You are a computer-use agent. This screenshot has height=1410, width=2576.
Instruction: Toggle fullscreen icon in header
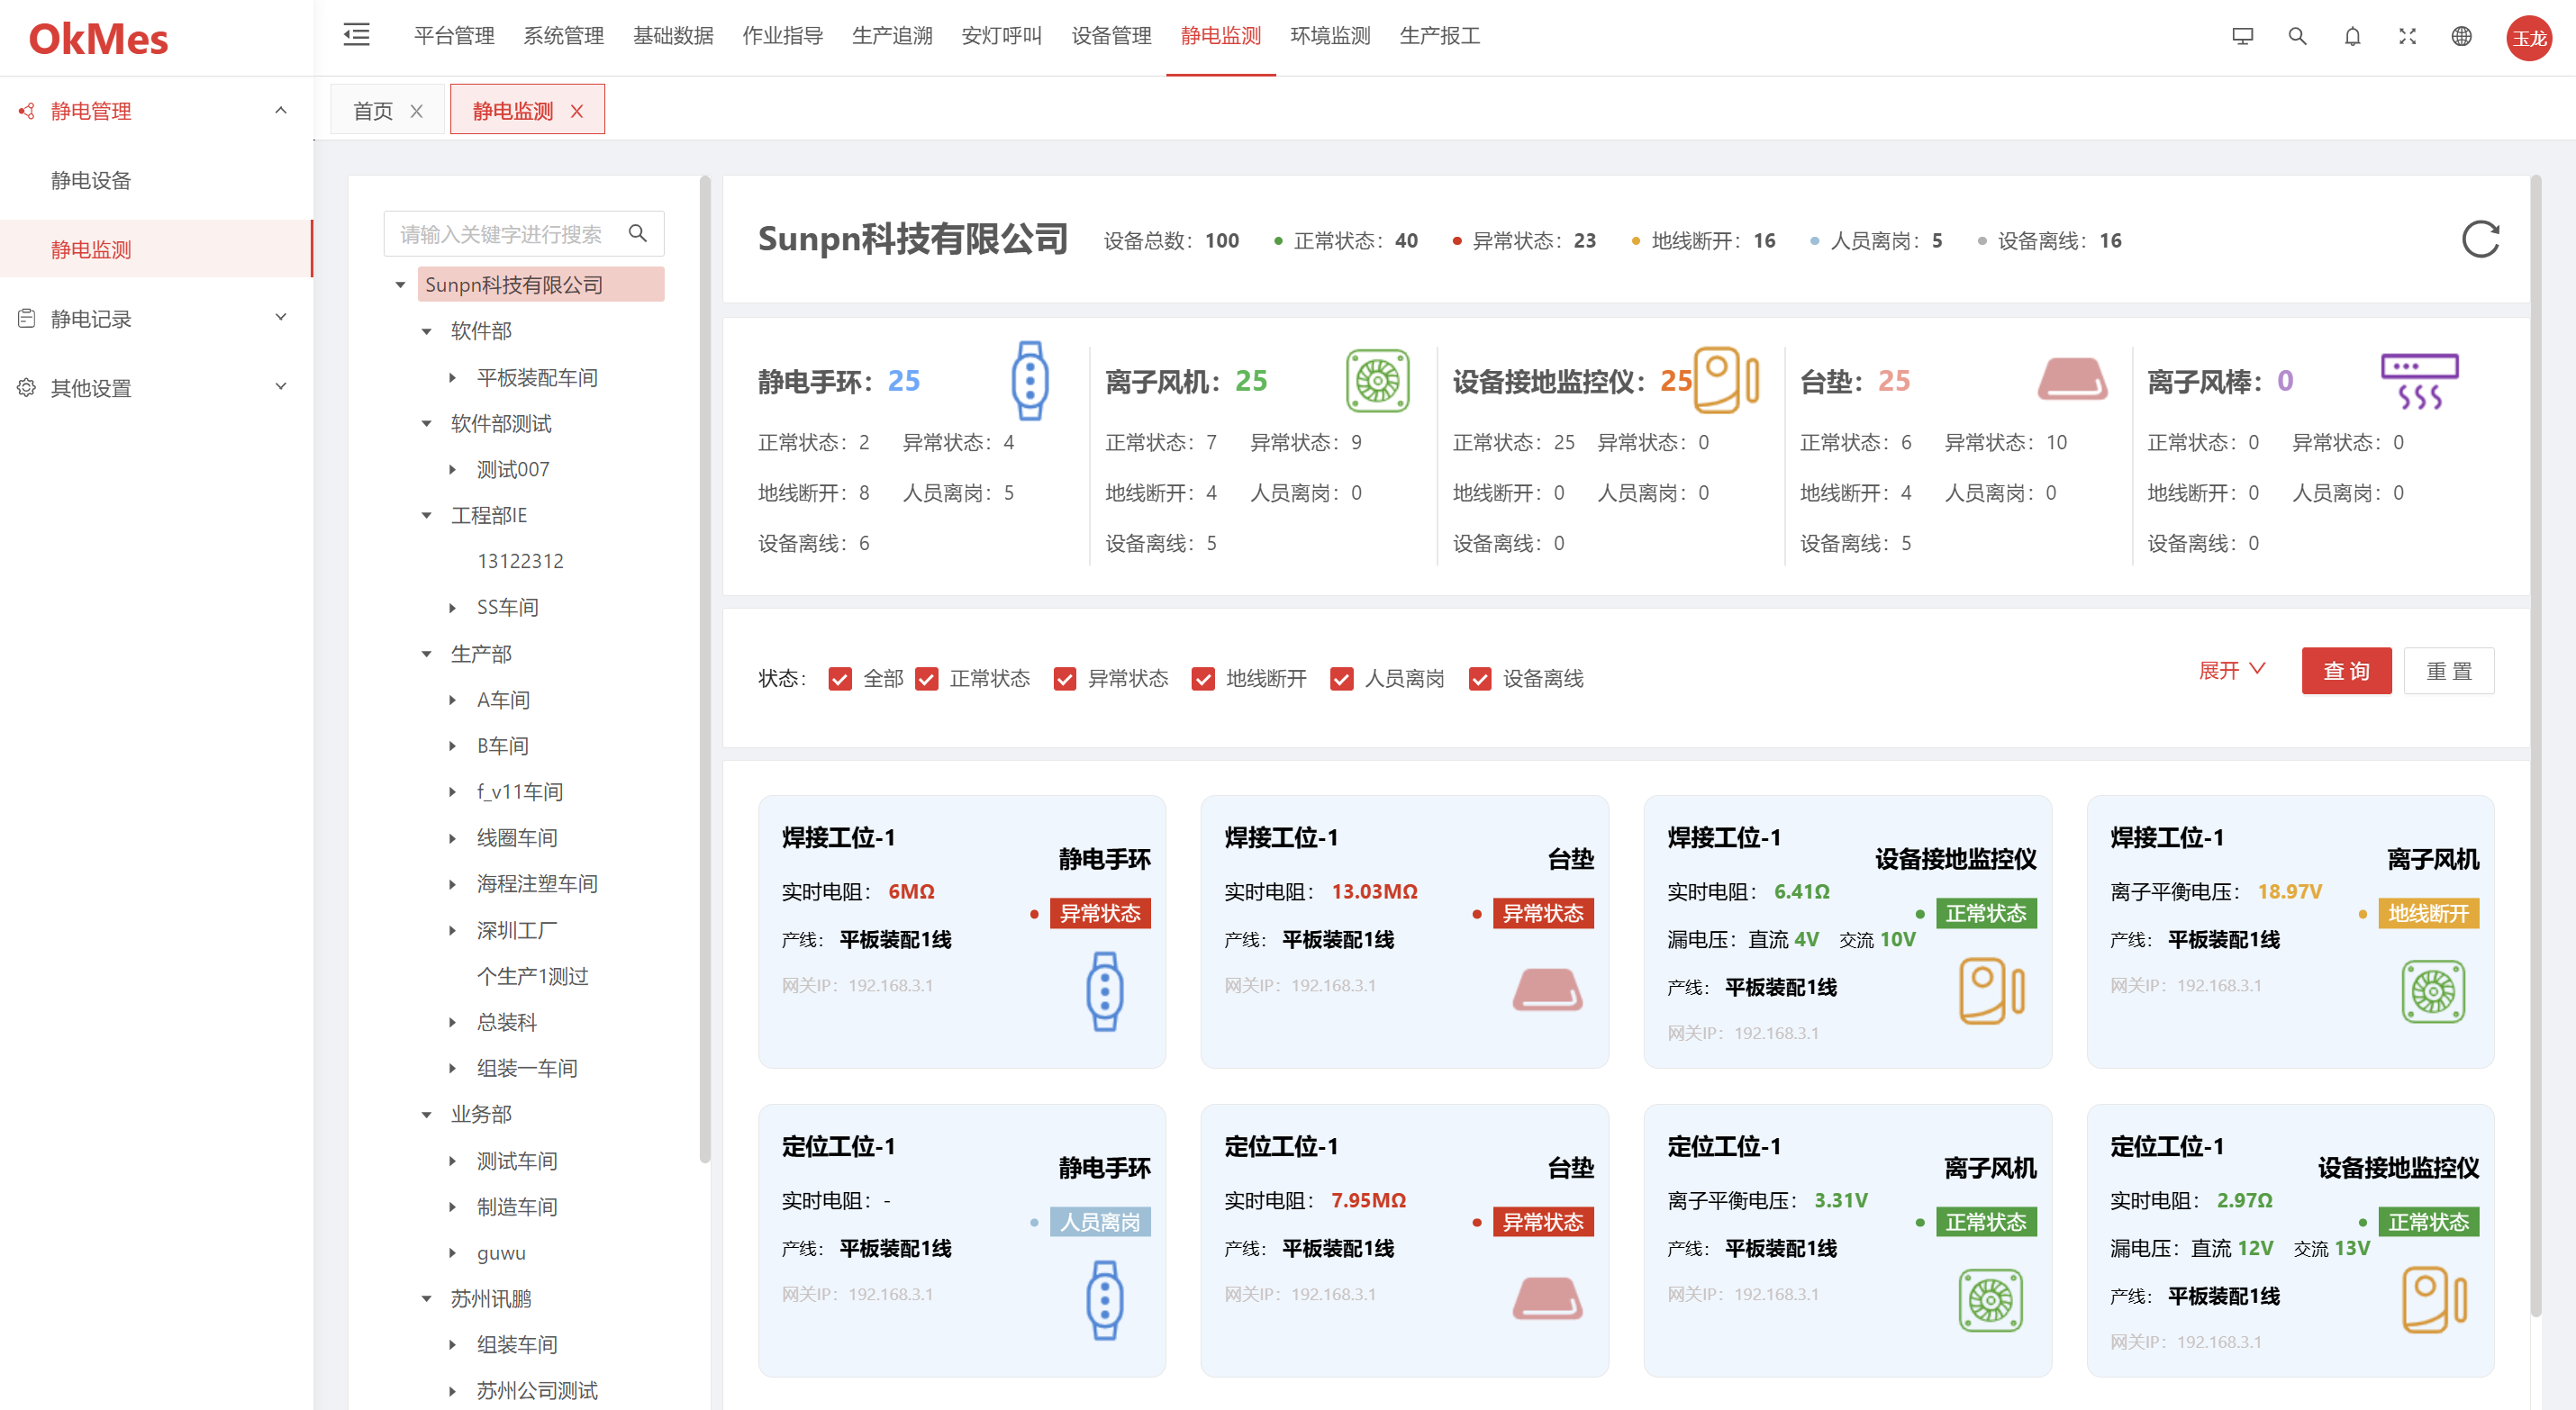2407,36
